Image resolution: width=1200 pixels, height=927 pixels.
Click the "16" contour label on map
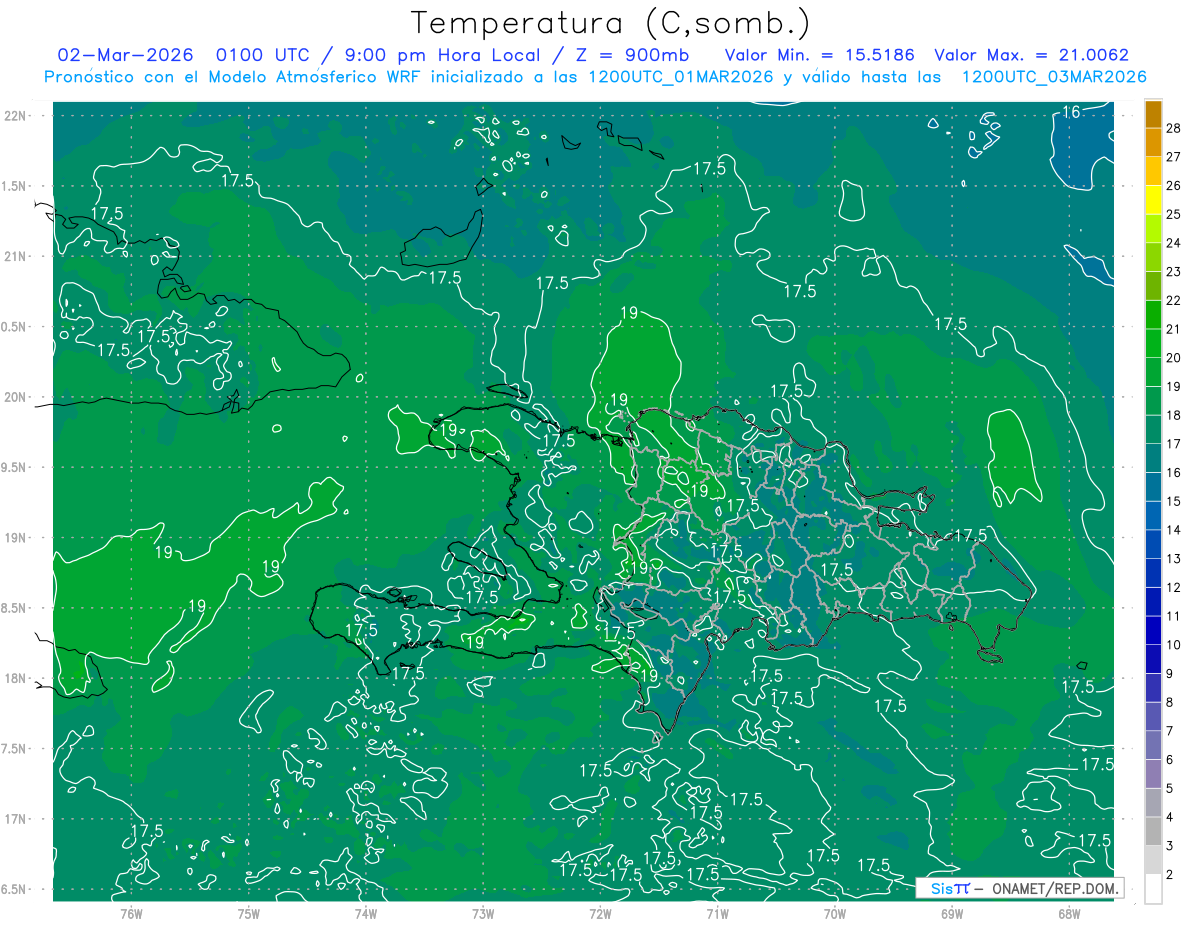(1071, 111)
